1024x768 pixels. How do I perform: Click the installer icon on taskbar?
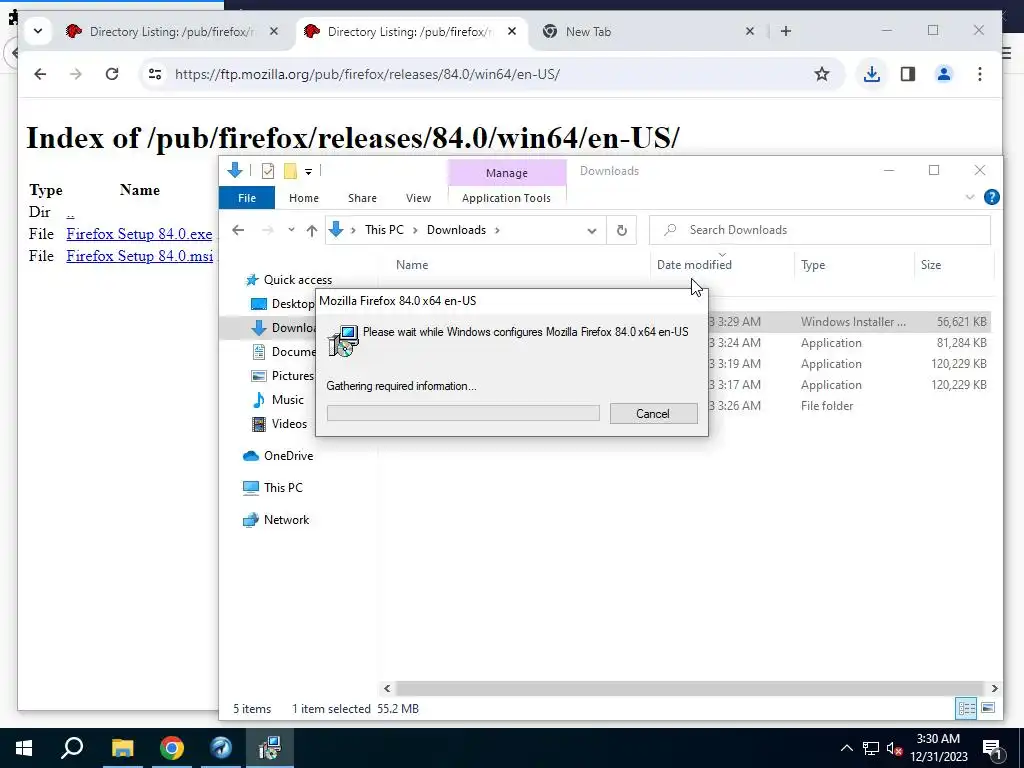pos(270,748)
